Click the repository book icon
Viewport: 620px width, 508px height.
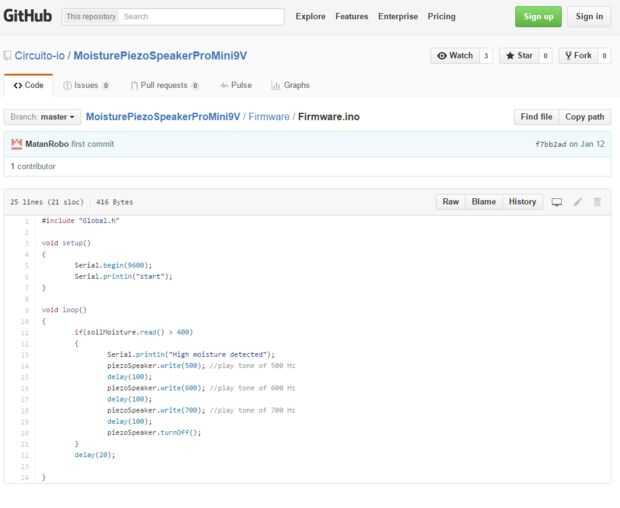tap(8, 55)
